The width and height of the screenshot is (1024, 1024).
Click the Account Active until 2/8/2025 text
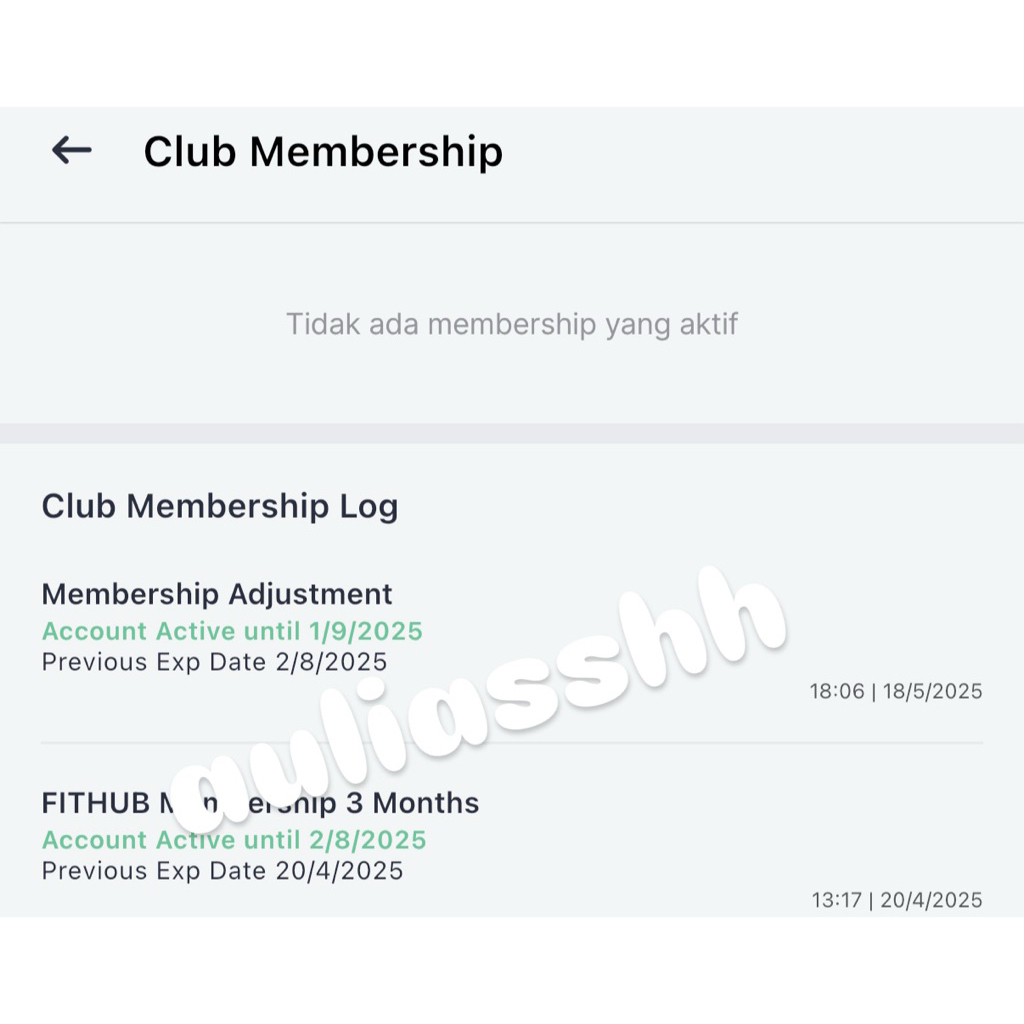233,840
